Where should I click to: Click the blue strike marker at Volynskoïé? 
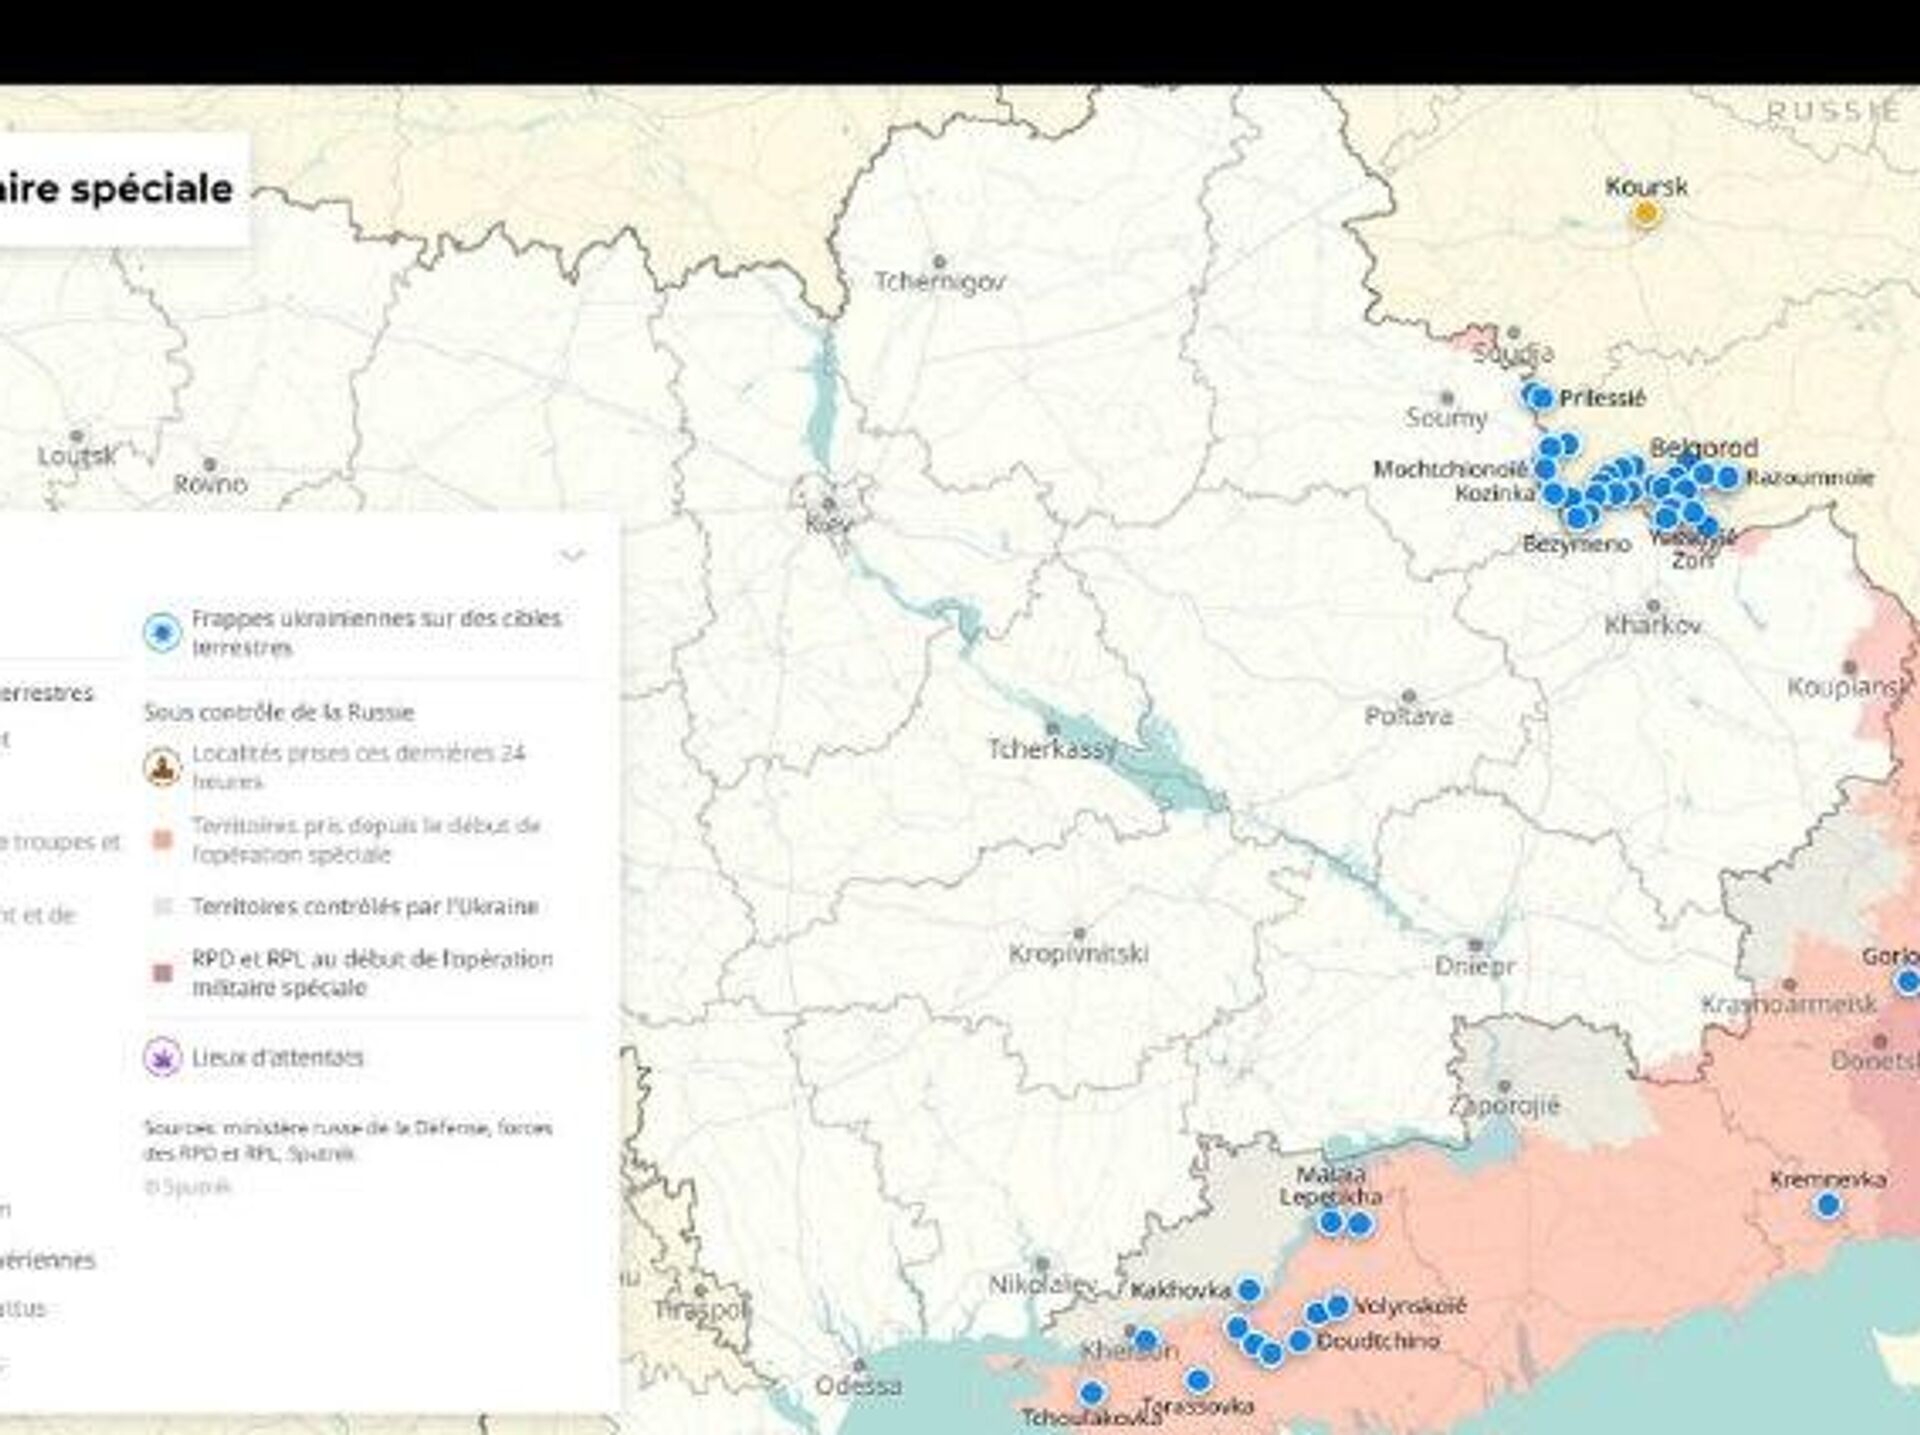(x=1338, y=1305)
